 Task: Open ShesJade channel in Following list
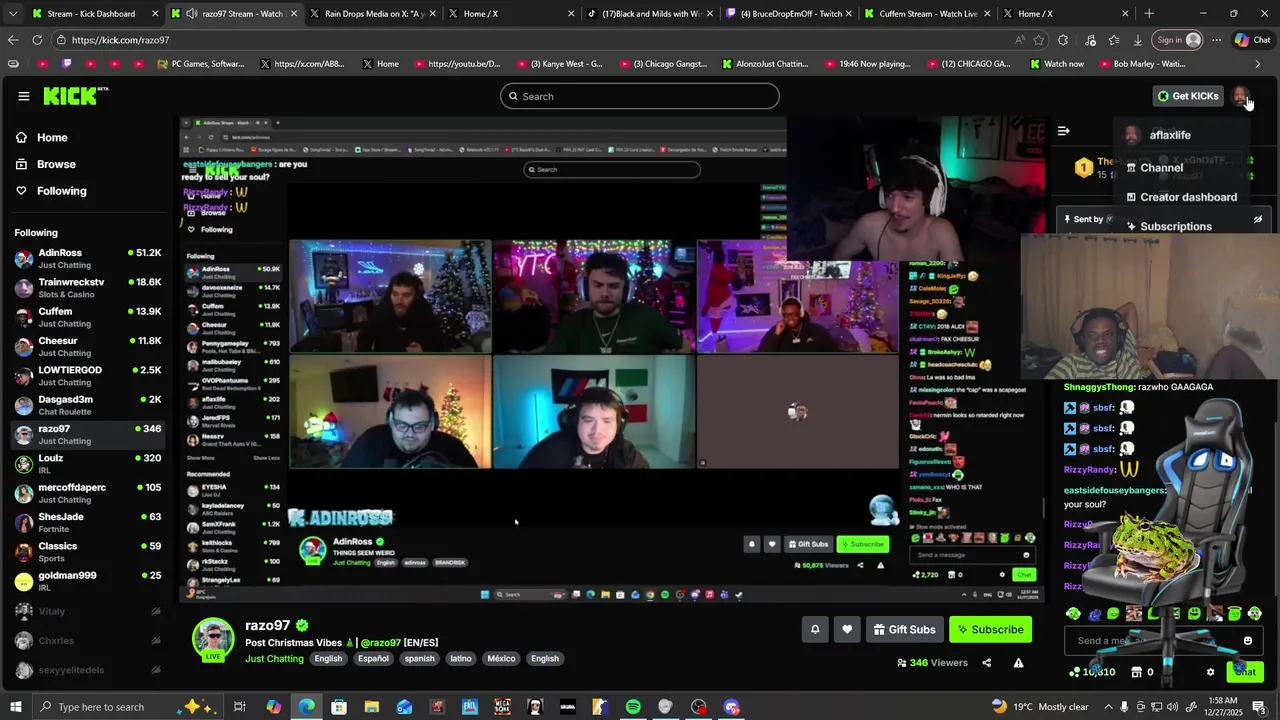(88, 522)
